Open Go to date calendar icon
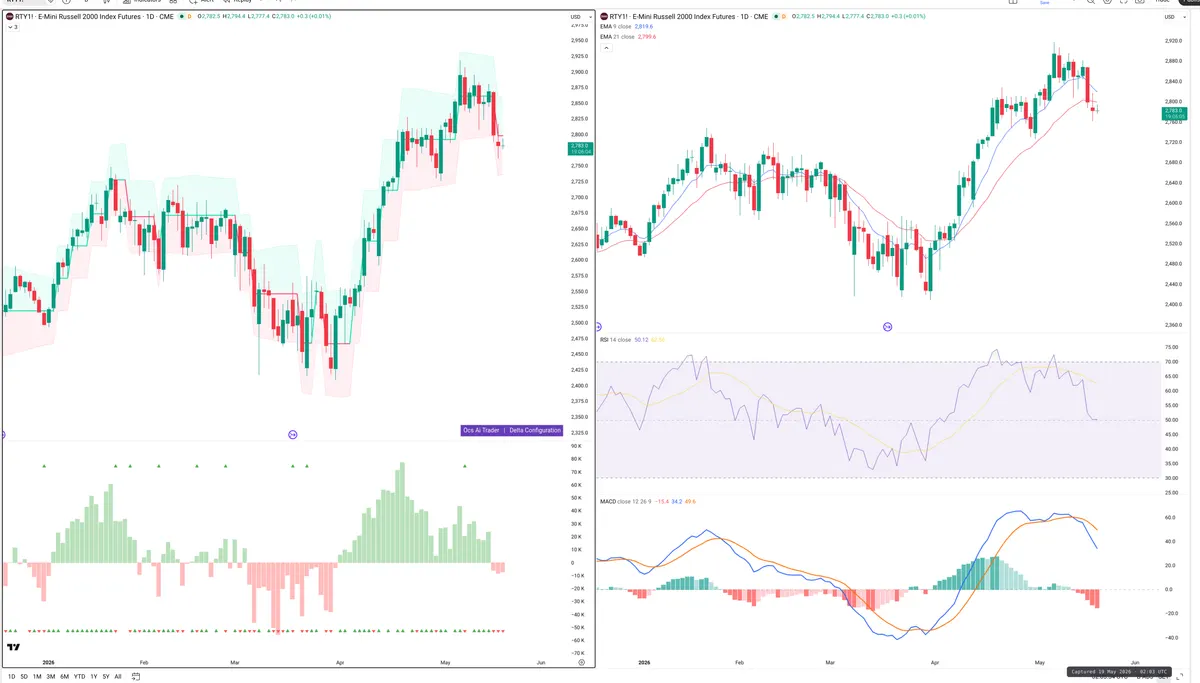Viewport: 1200px width, 683px height. (135, 677)
